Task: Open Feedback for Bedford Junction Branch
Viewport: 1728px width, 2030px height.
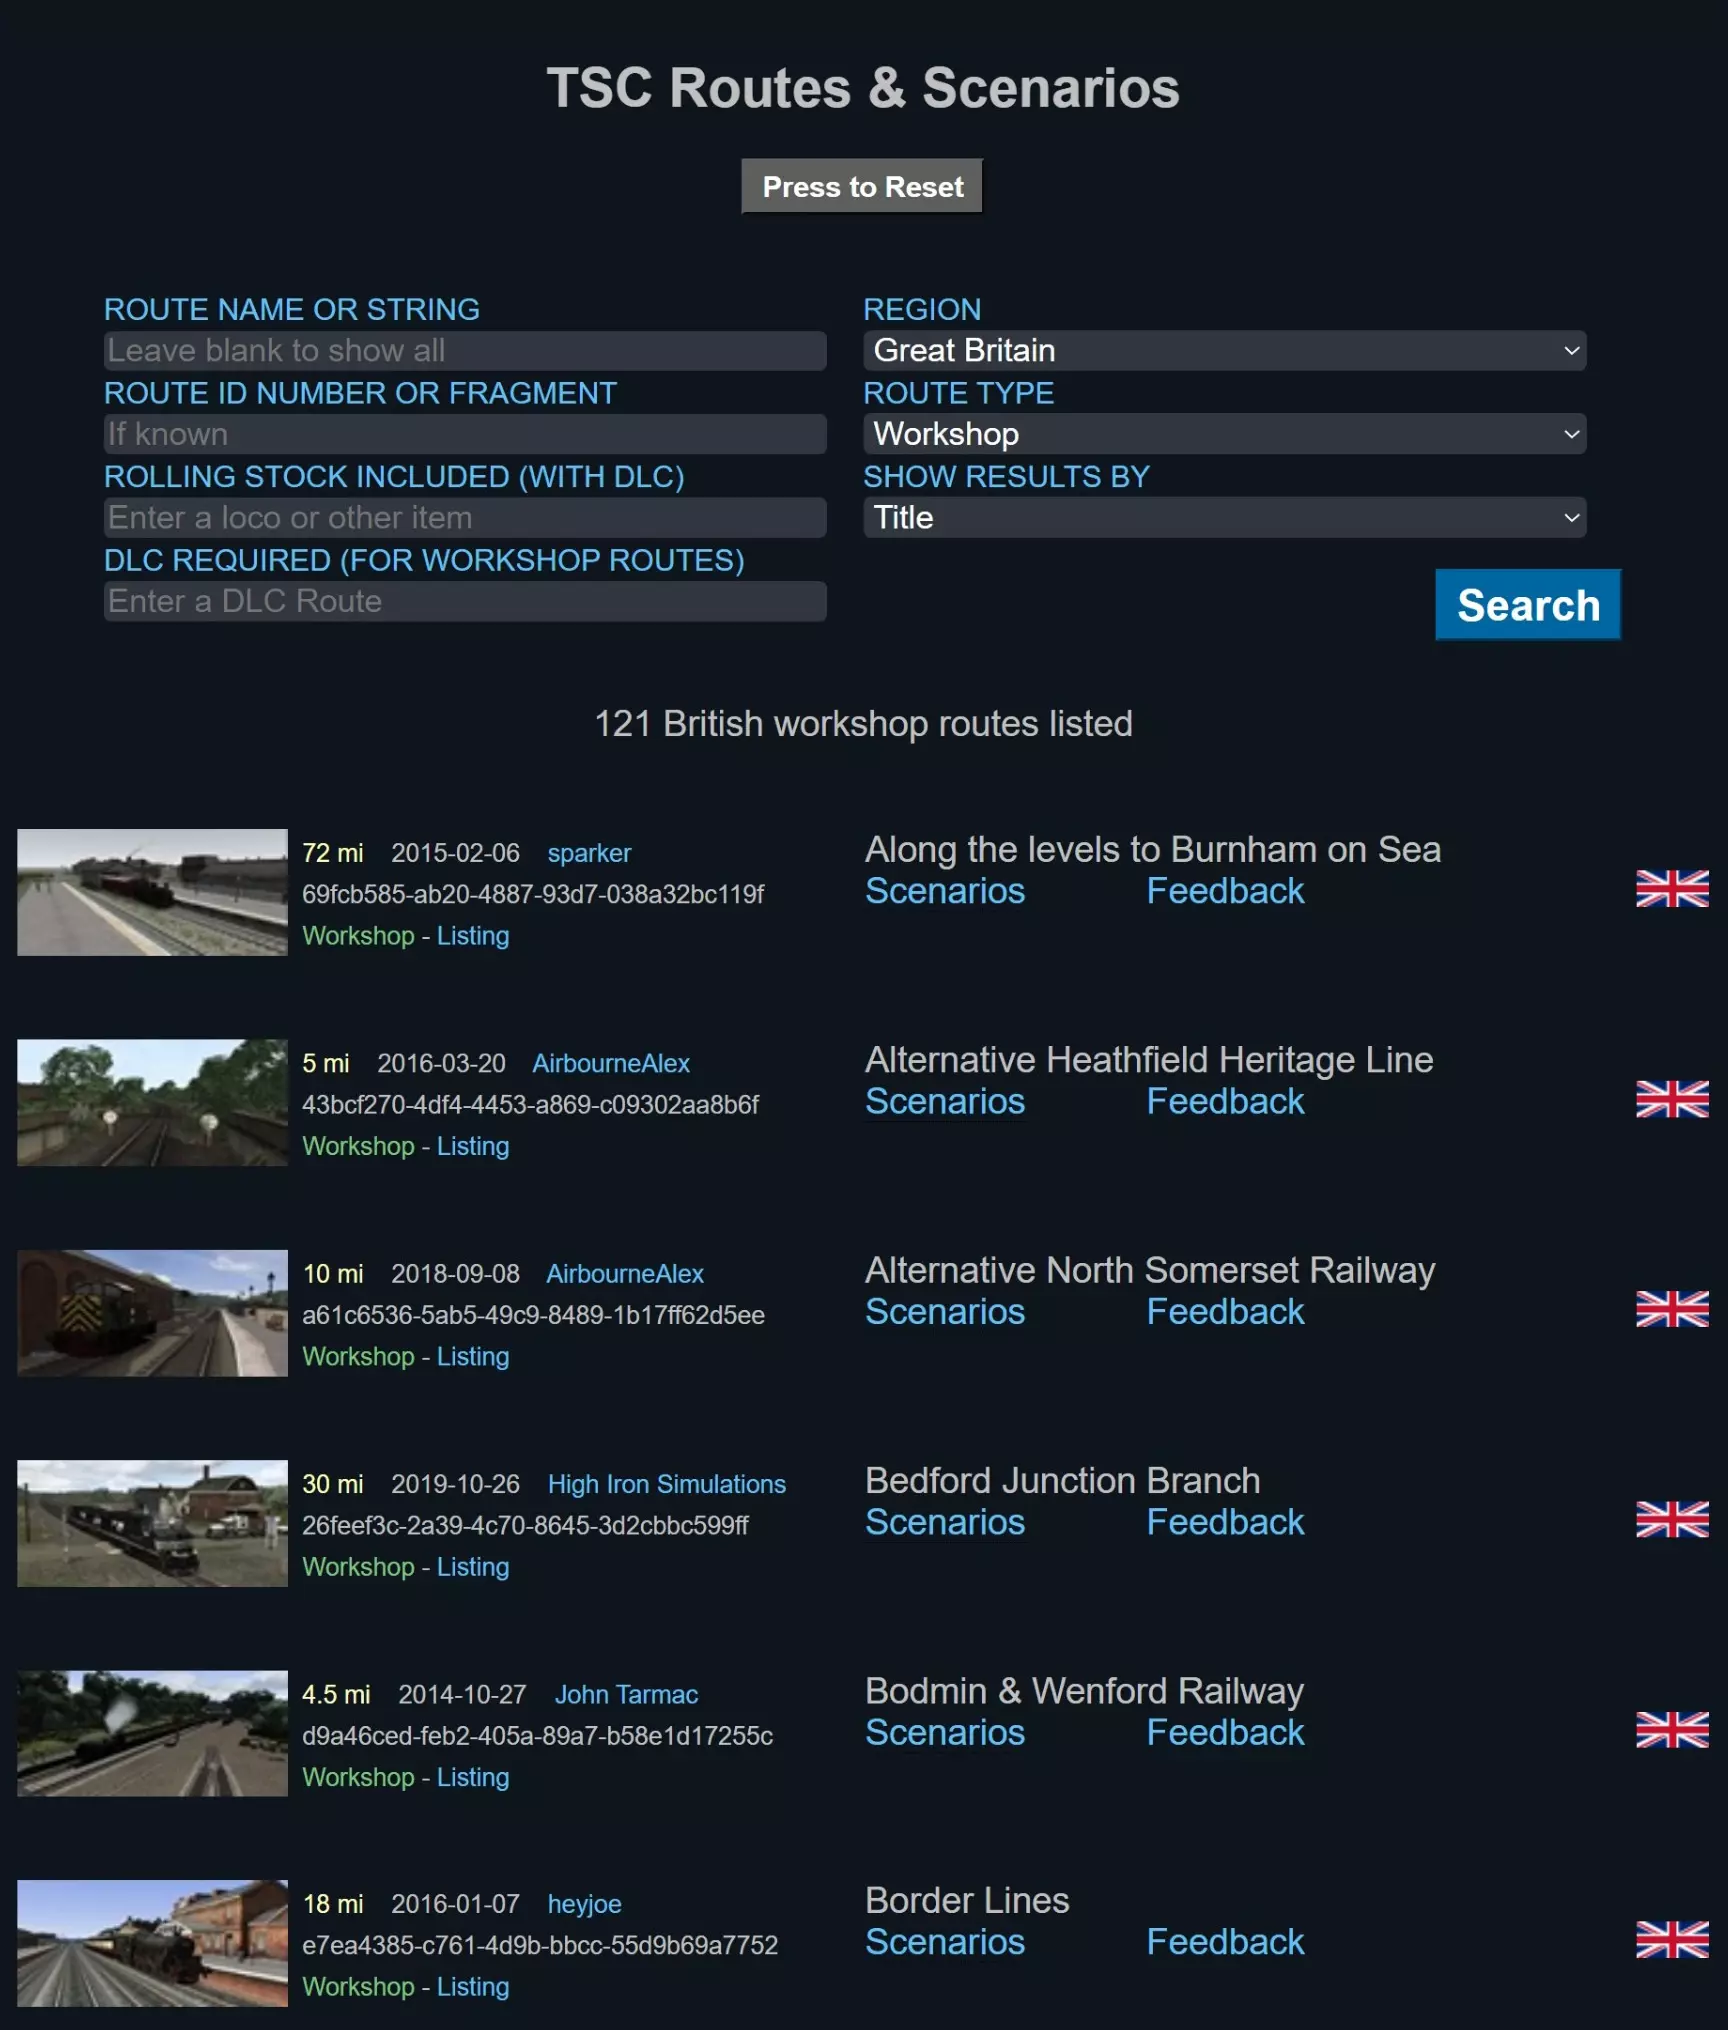Action: tap(1225, 1522)
